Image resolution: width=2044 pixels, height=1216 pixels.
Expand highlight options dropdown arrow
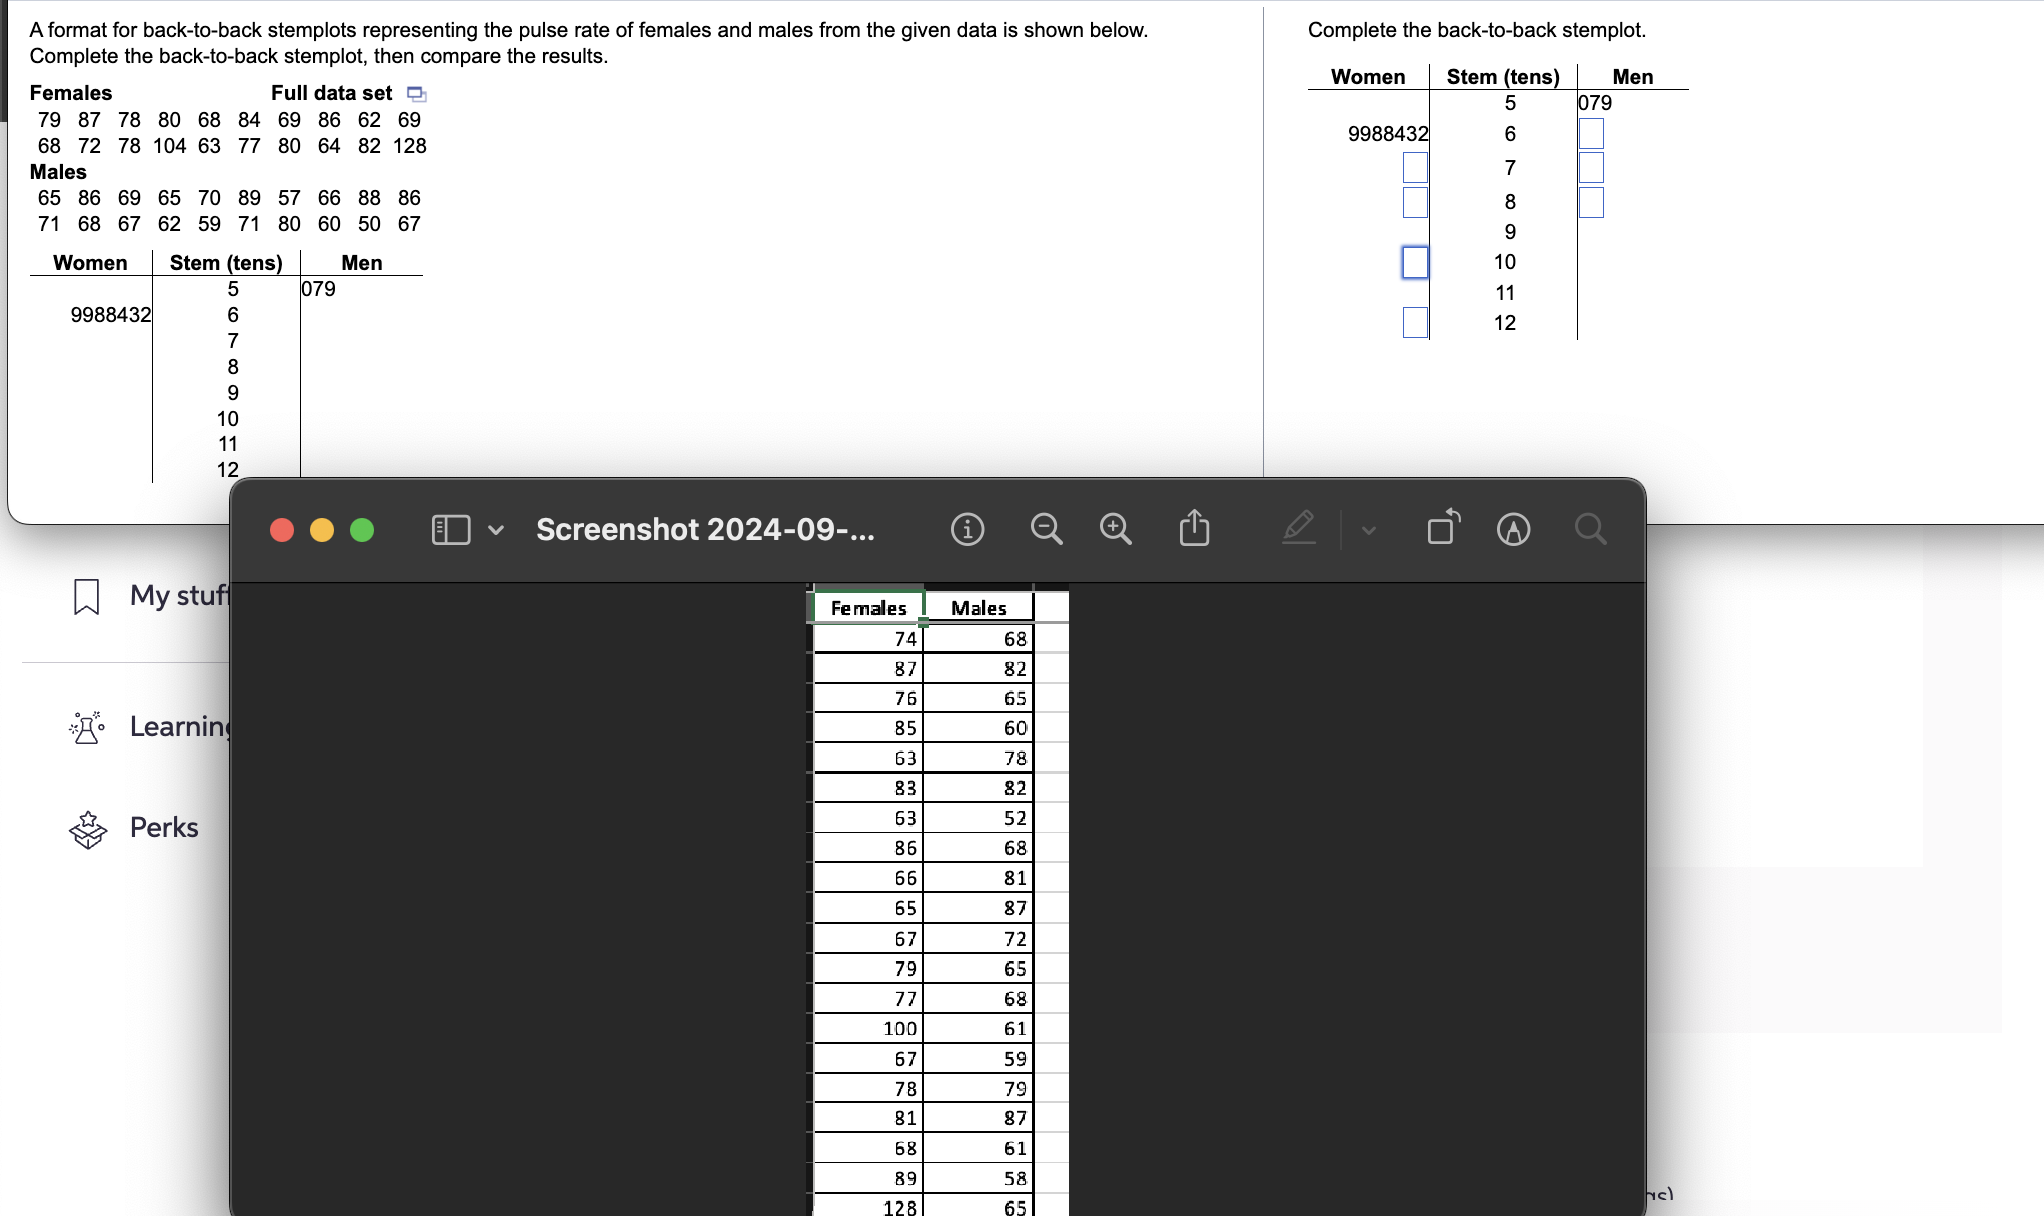[1369, 530]
